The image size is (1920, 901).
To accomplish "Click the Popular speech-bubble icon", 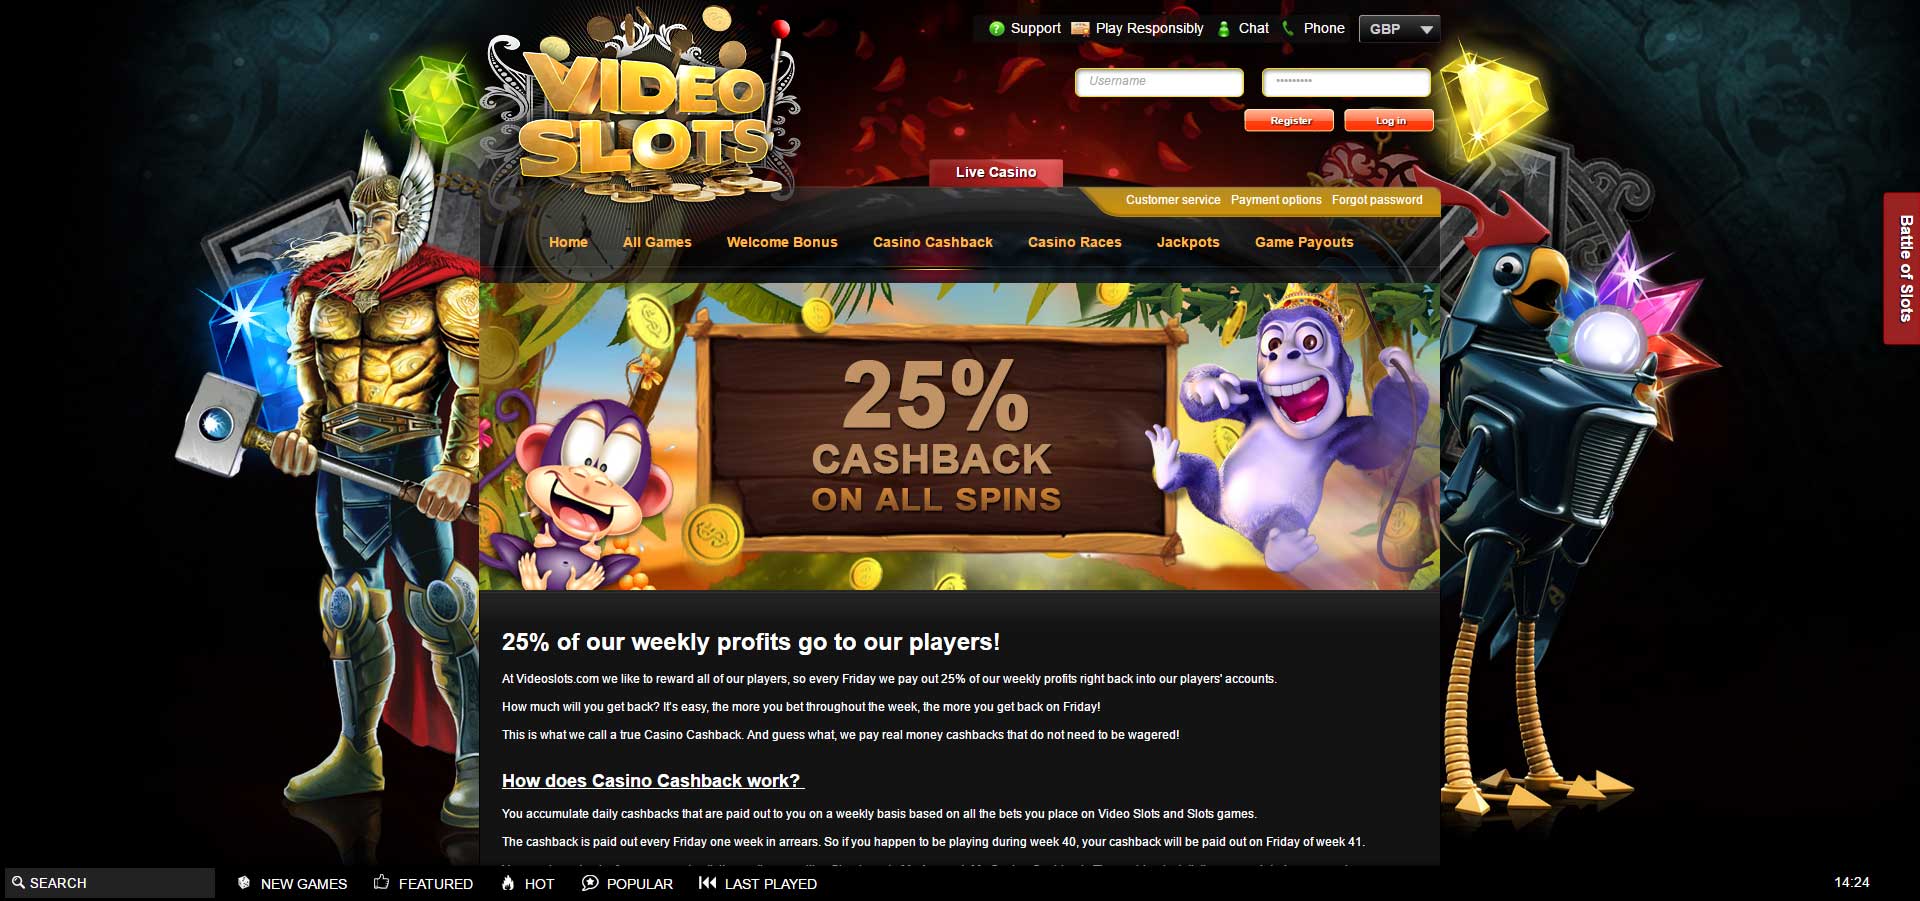I will click(590, 883).
